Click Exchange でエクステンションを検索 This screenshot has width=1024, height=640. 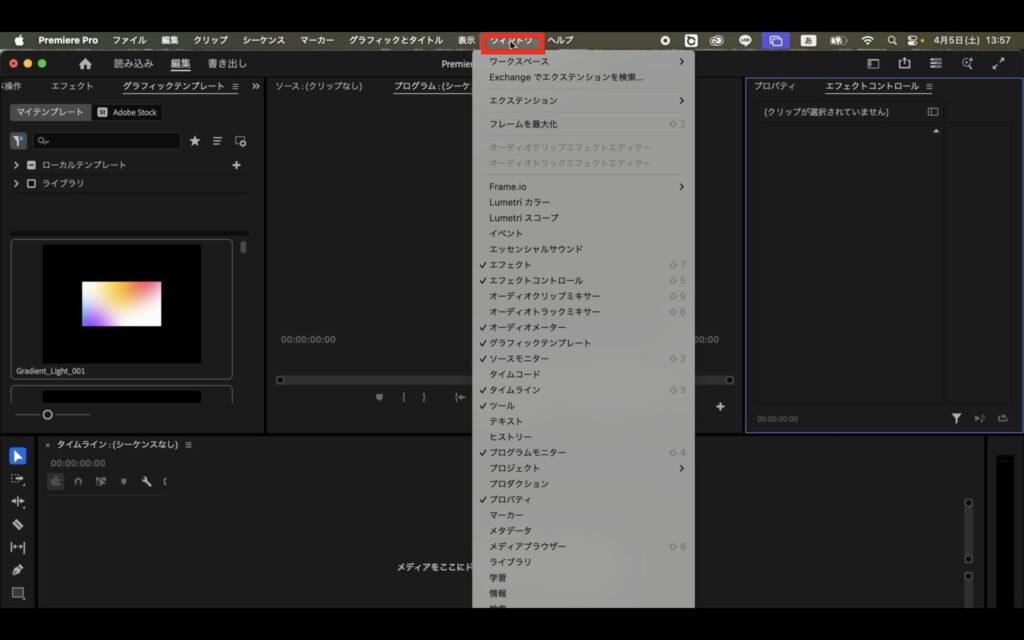pos(584,77)
